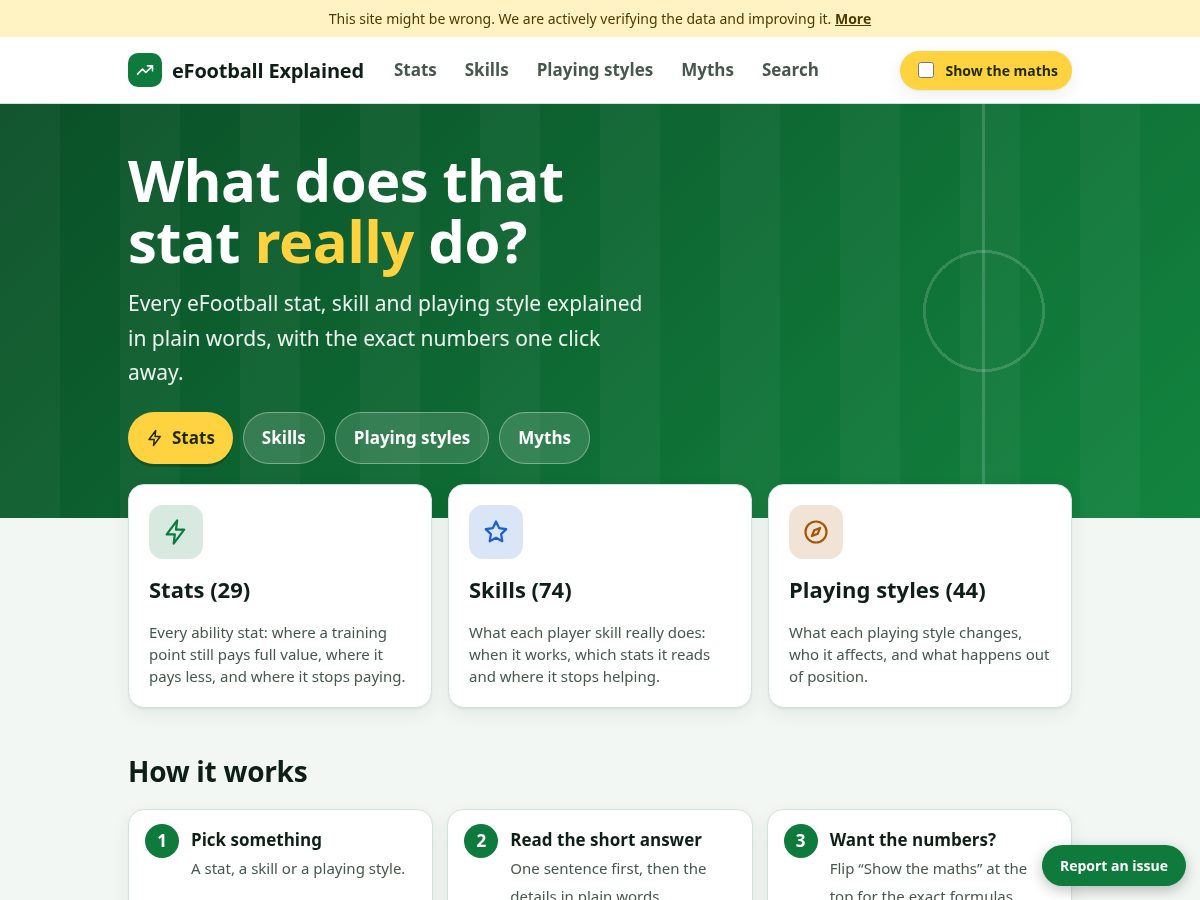Open Skills in the top navigation
Image resolution: width=1200 pixels, height=900 pixels.
(487, 70)
